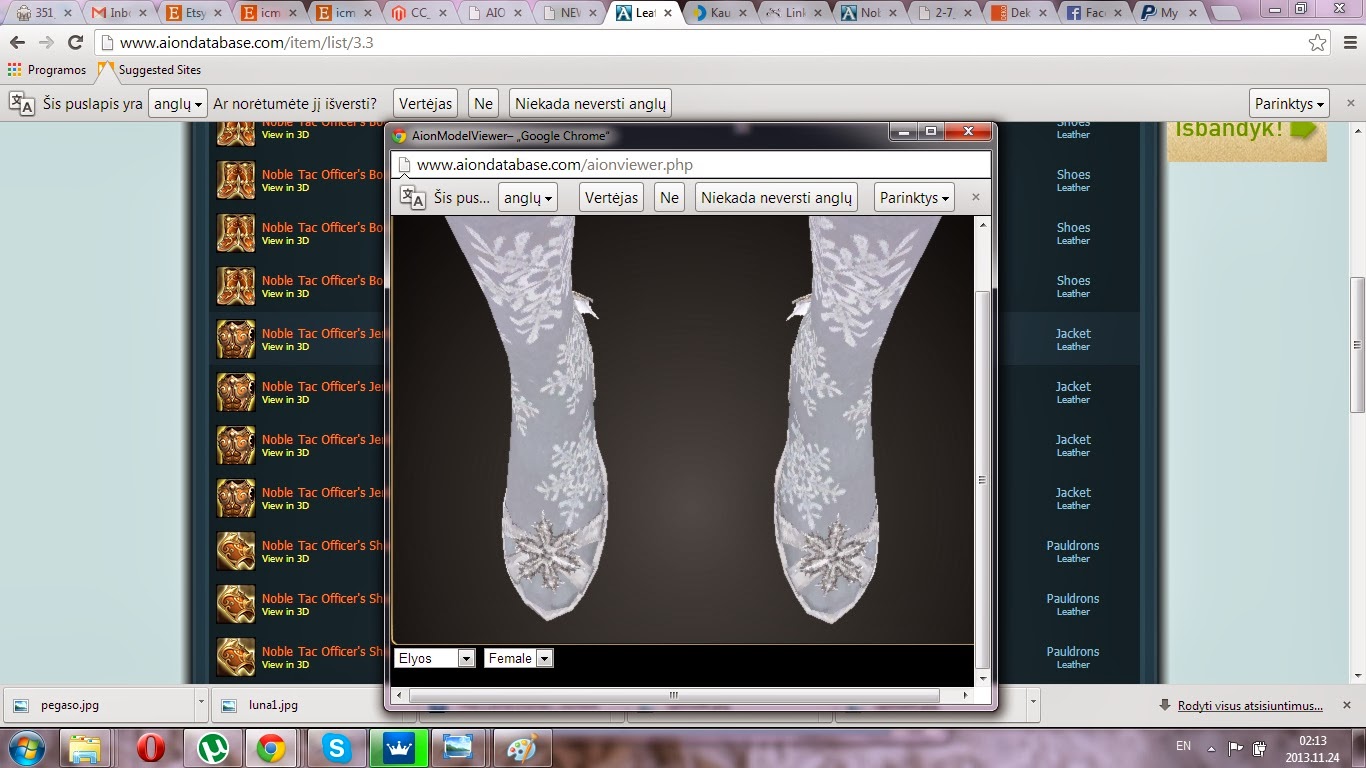Click Niekada neversti anglų in main bar
1366x768 pixels.
[590, 103]
